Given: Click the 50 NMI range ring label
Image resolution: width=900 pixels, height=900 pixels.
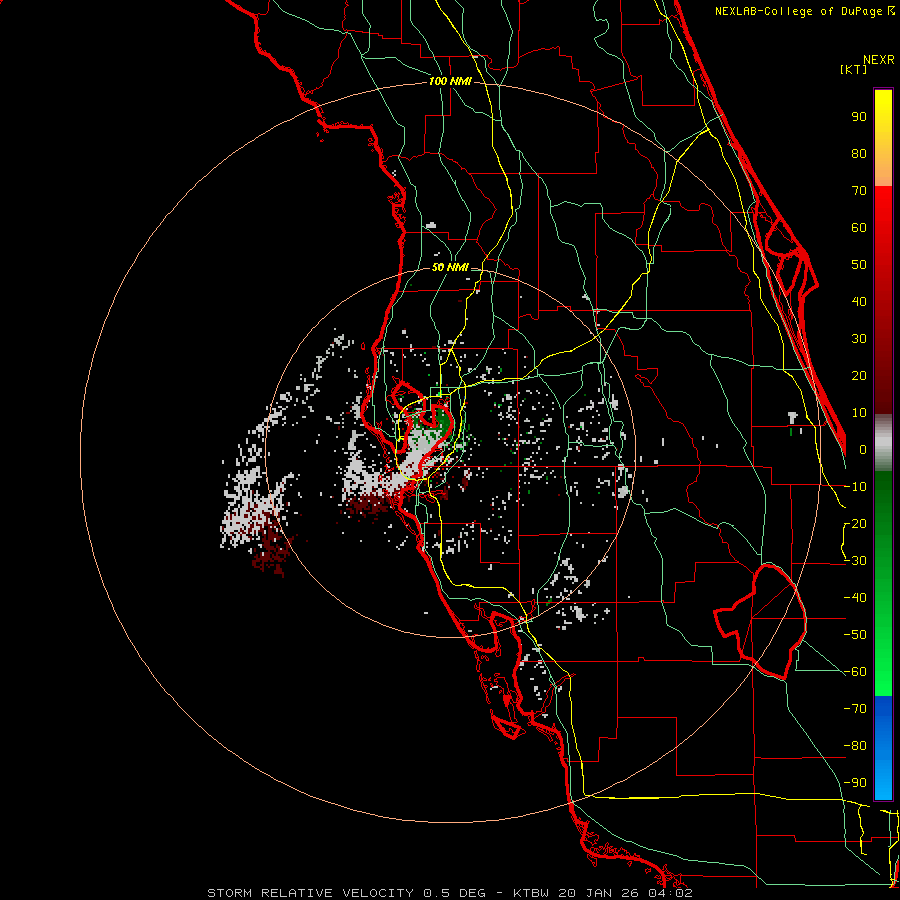Looking at the screenshot, I should (x=450, y=267).
